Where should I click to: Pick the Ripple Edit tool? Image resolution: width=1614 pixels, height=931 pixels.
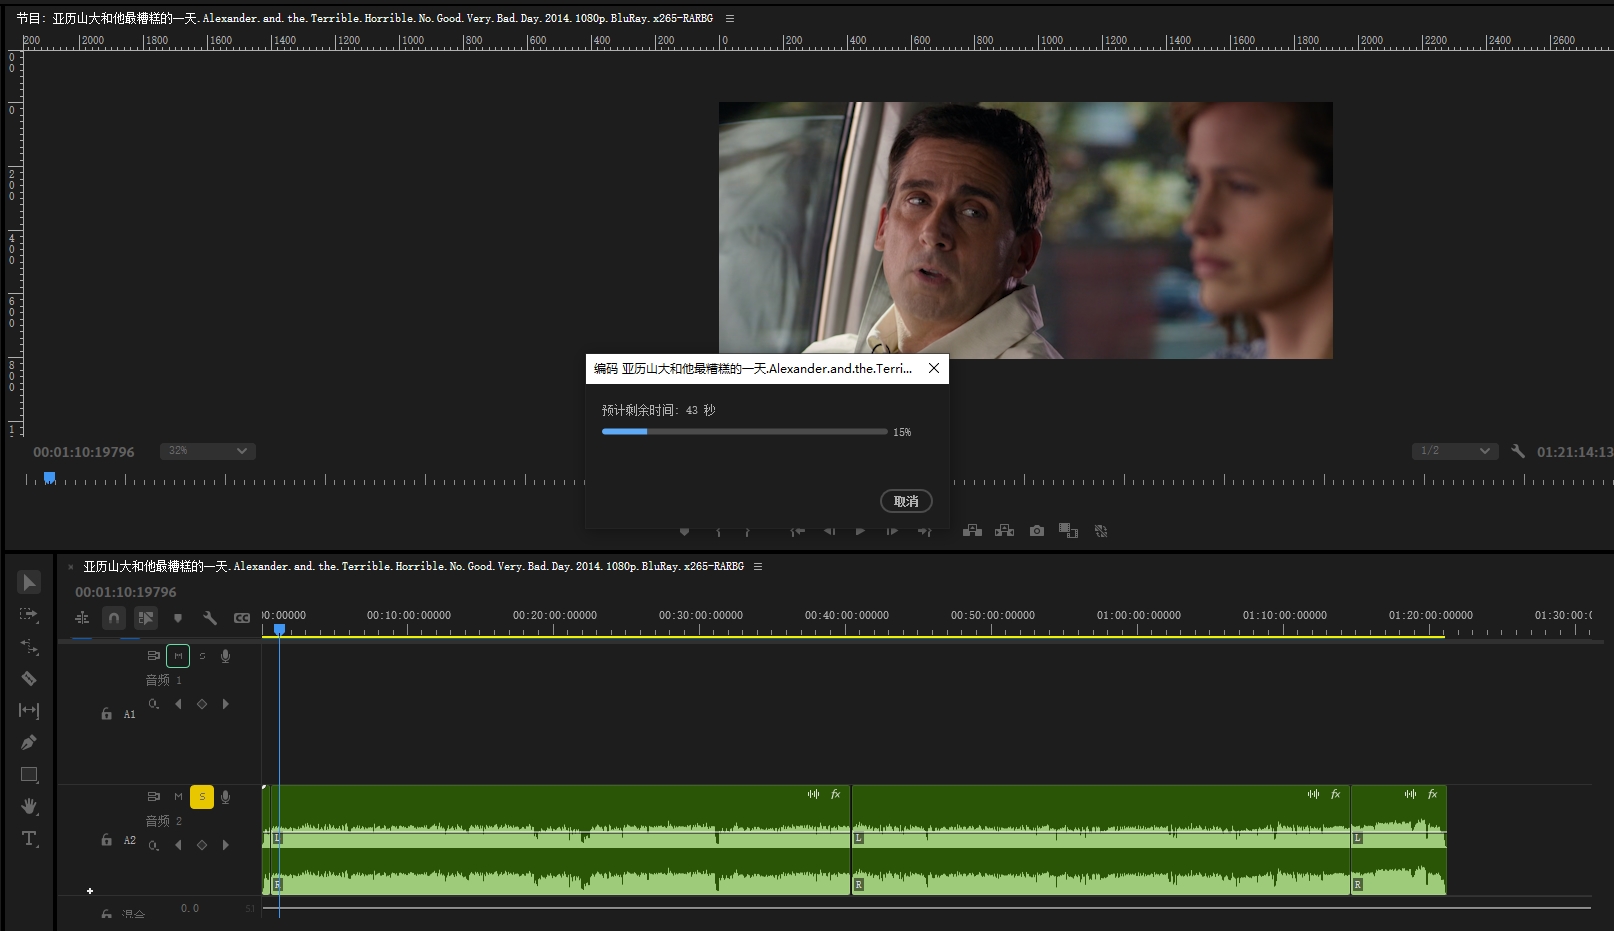[29, 647]
